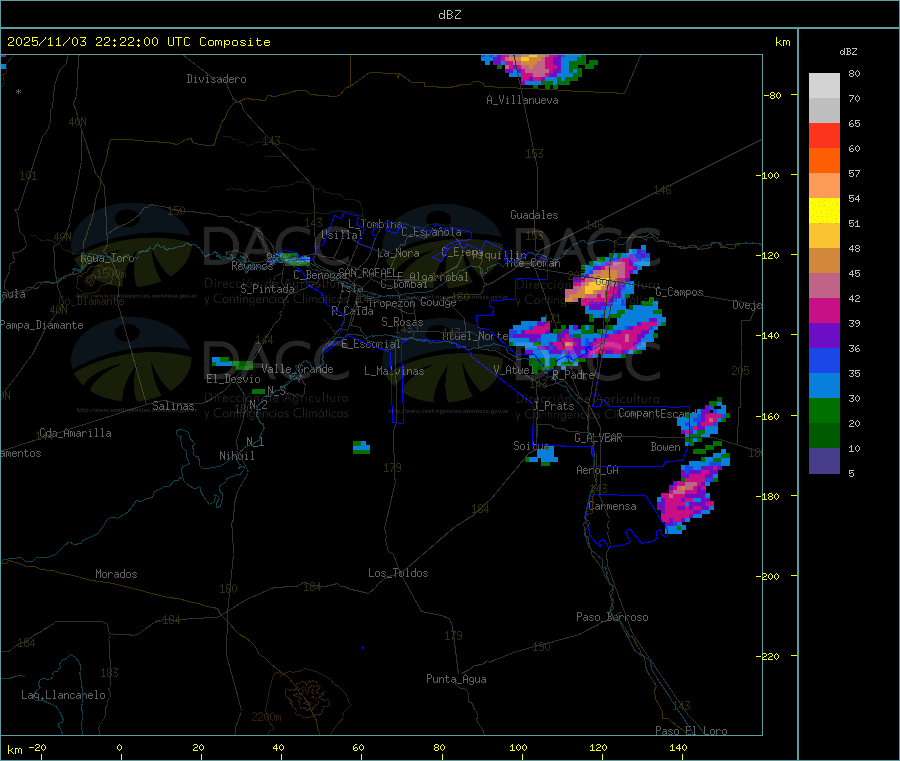
Task: Click the small isolated echo south of L_Malvinas
Action: (x=361, y=447)
